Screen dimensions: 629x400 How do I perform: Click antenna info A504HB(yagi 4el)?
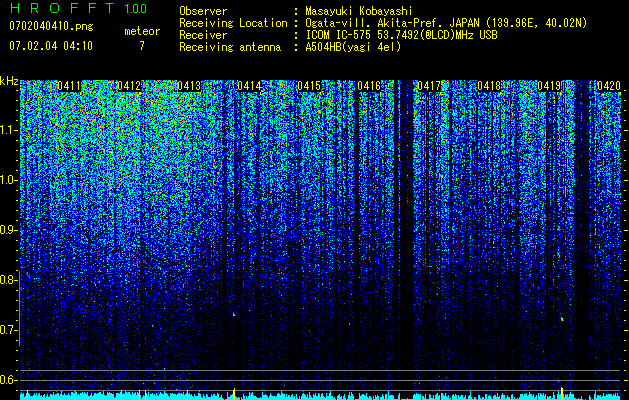[x=353, y=47]
